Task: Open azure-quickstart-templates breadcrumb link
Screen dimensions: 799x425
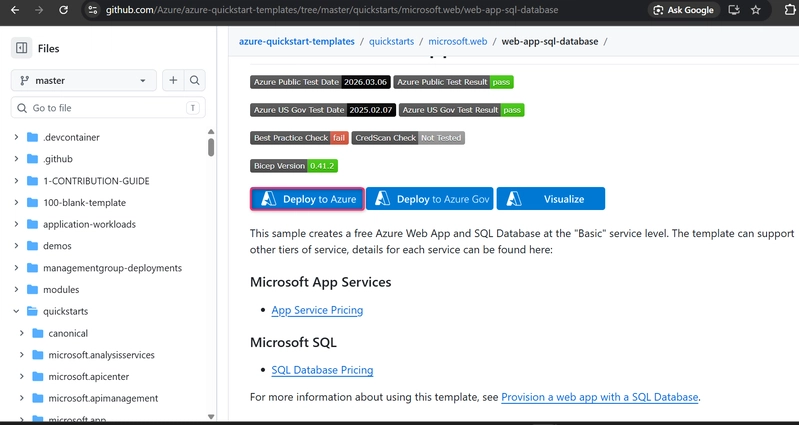Action: coord(297,41)
